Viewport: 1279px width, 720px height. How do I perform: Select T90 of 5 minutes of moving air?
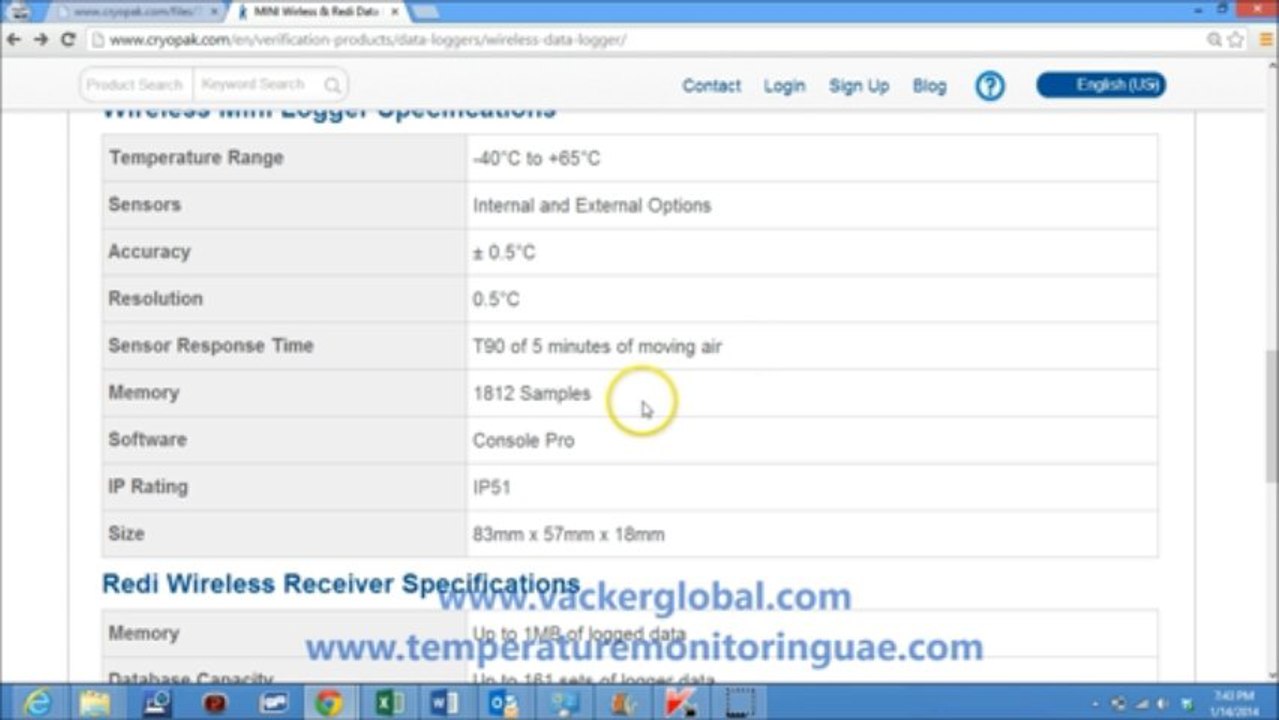[597, 347]
